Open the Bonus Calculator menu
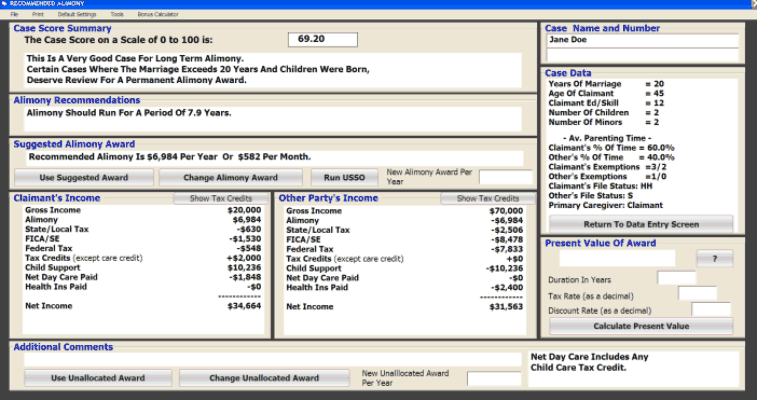Viewport: 757px width, 400px height. pyautogui.click(x=158, y=15)
